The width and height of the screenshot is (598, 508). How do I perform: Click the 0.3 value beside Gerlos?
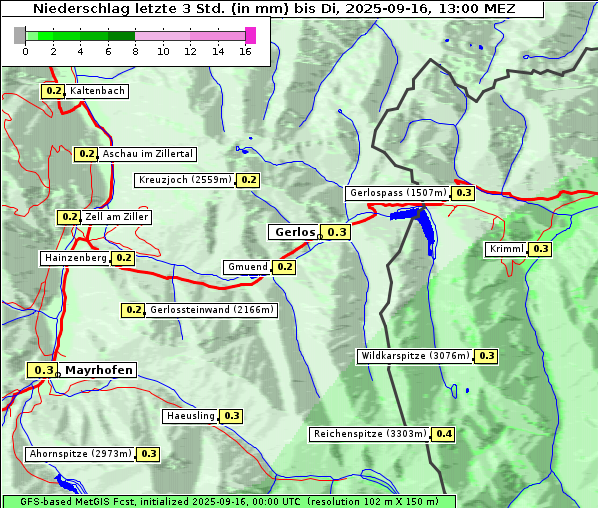click(335, 232)
